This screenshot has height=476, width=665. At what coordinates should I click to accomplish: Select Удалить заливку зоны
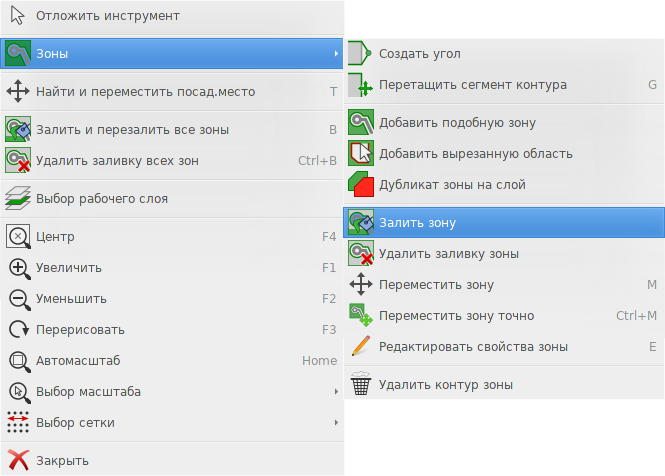pos(504,253)
